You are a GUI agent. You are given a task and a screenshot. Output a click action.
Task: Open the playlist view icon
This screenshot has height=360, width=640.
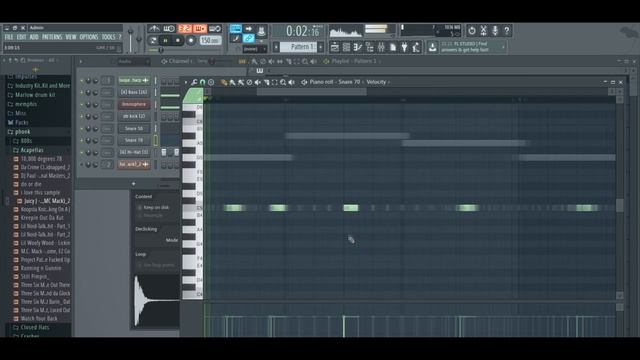tap(335, 48)
